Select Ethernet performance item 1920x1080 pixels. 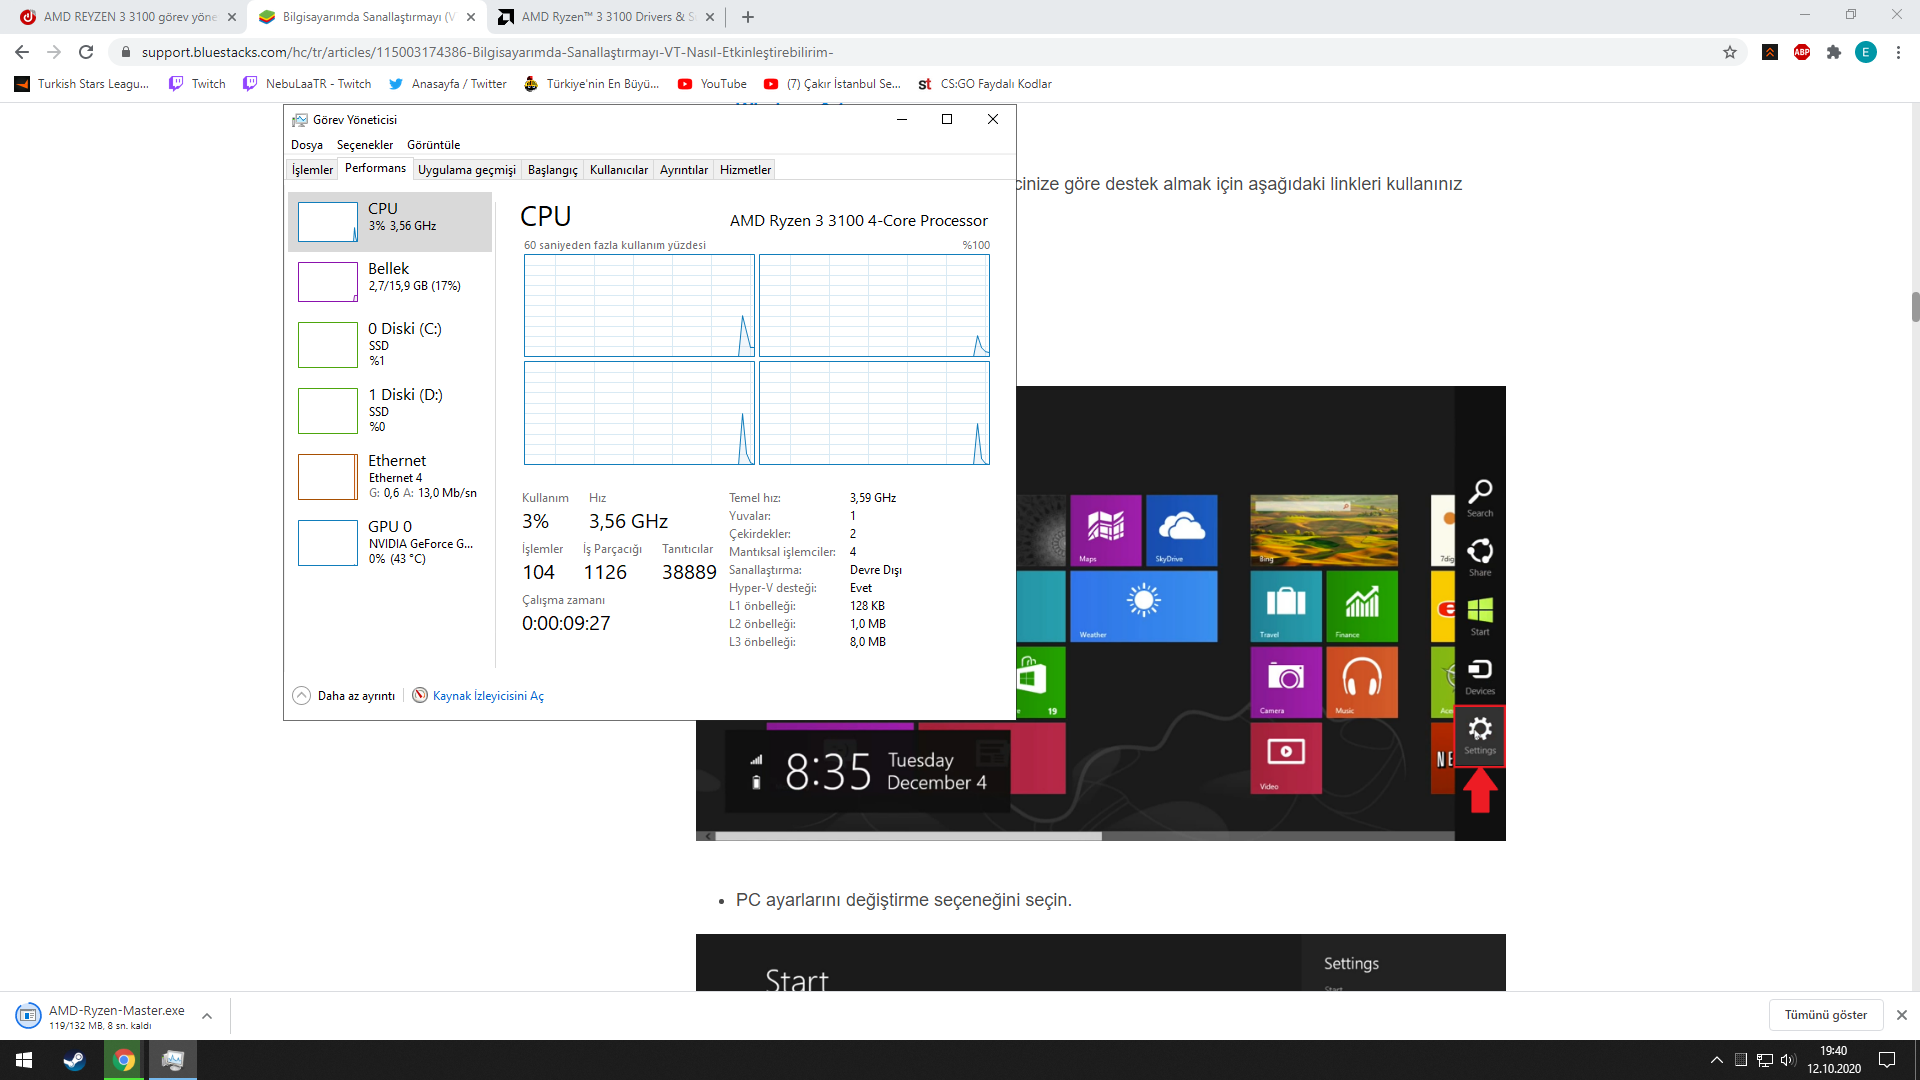(x=390, y=475)
